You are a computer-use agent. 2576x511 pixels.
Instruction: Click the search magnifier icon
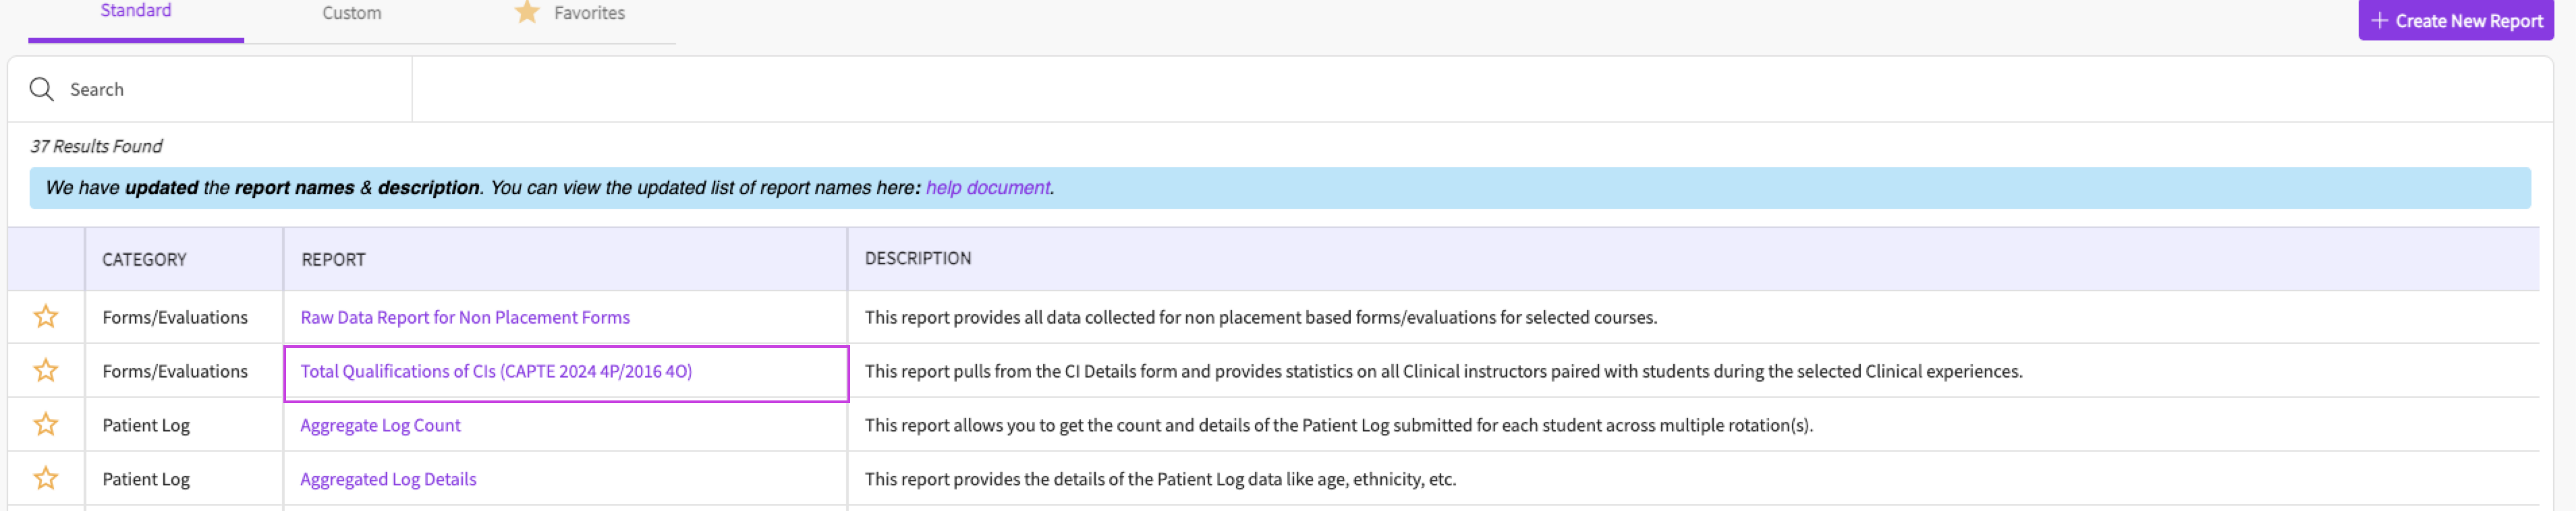pyautogui.click(x=41, y=90)
